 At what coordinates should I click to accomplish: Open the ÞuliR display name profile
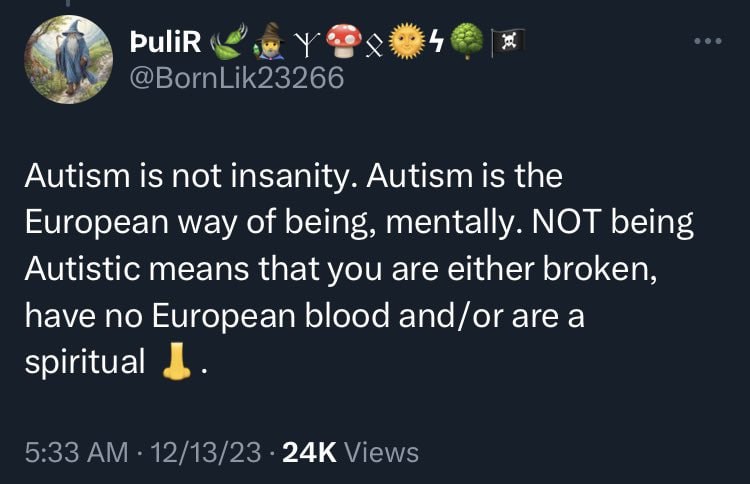point(166,41)
